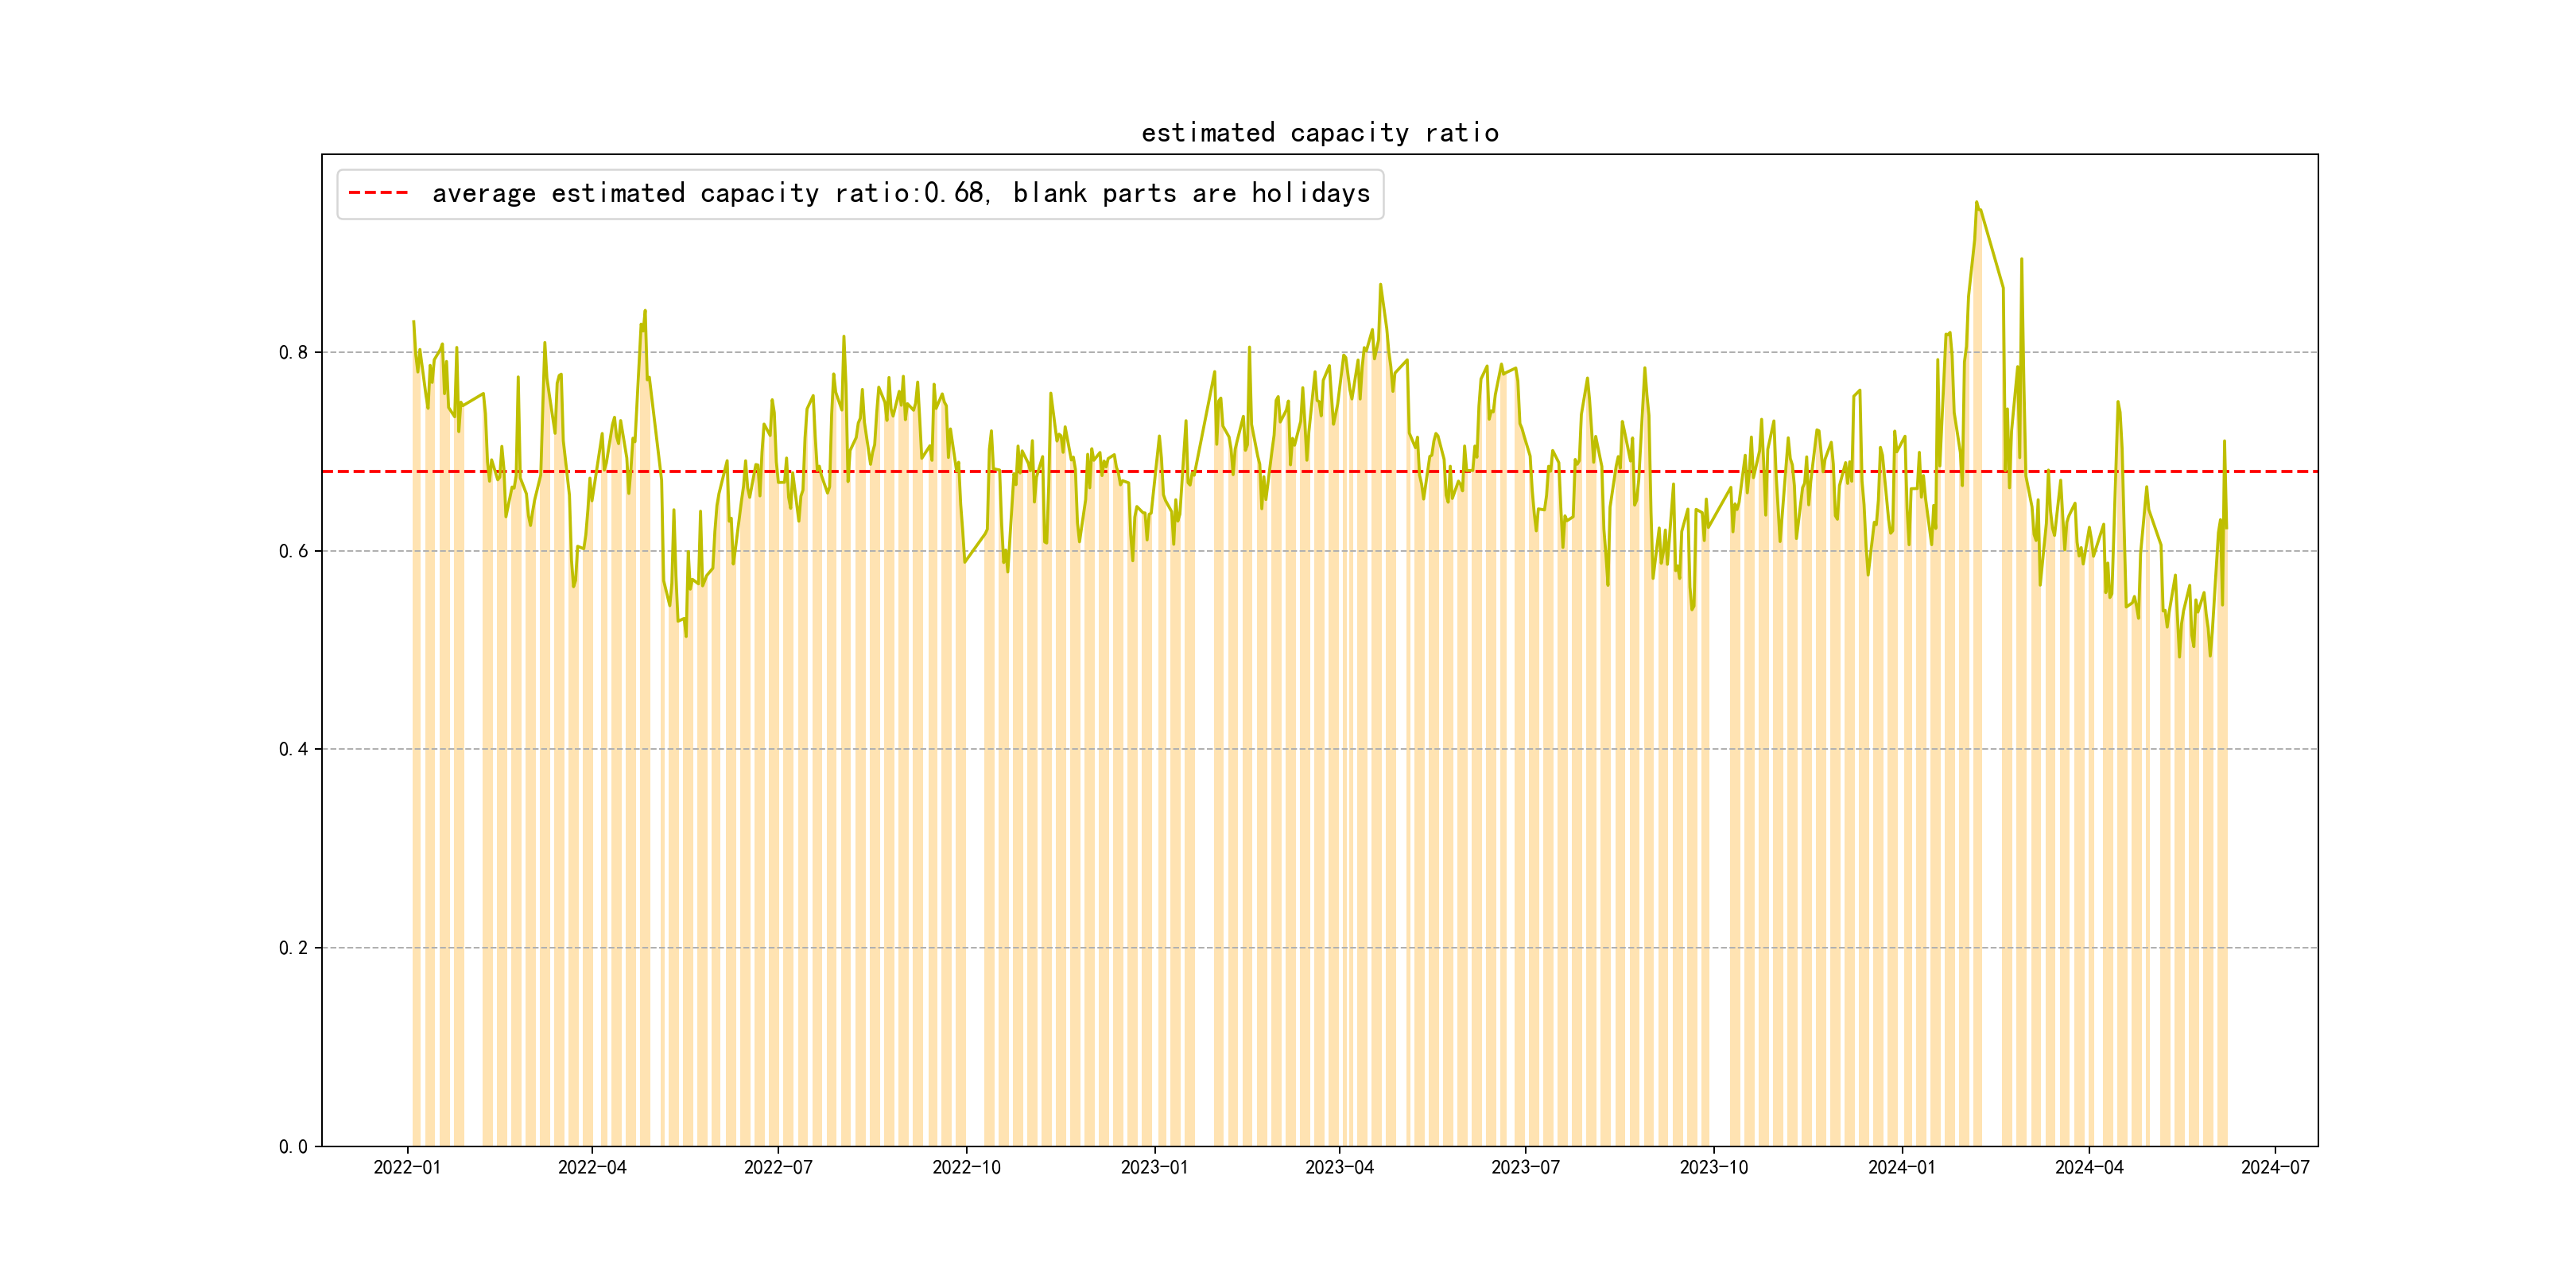The image size is (2576, 1288).
Task: Click the 0.6 y-axis tick label
Action: click(x=292, y=551)
